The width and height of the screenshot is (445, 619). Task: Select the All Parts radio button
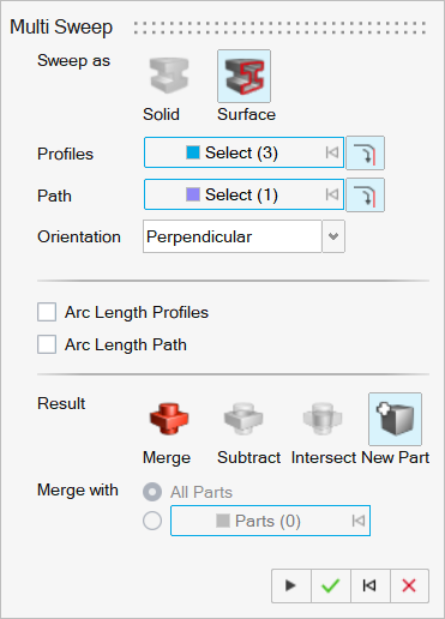click(x=152, y=492)
